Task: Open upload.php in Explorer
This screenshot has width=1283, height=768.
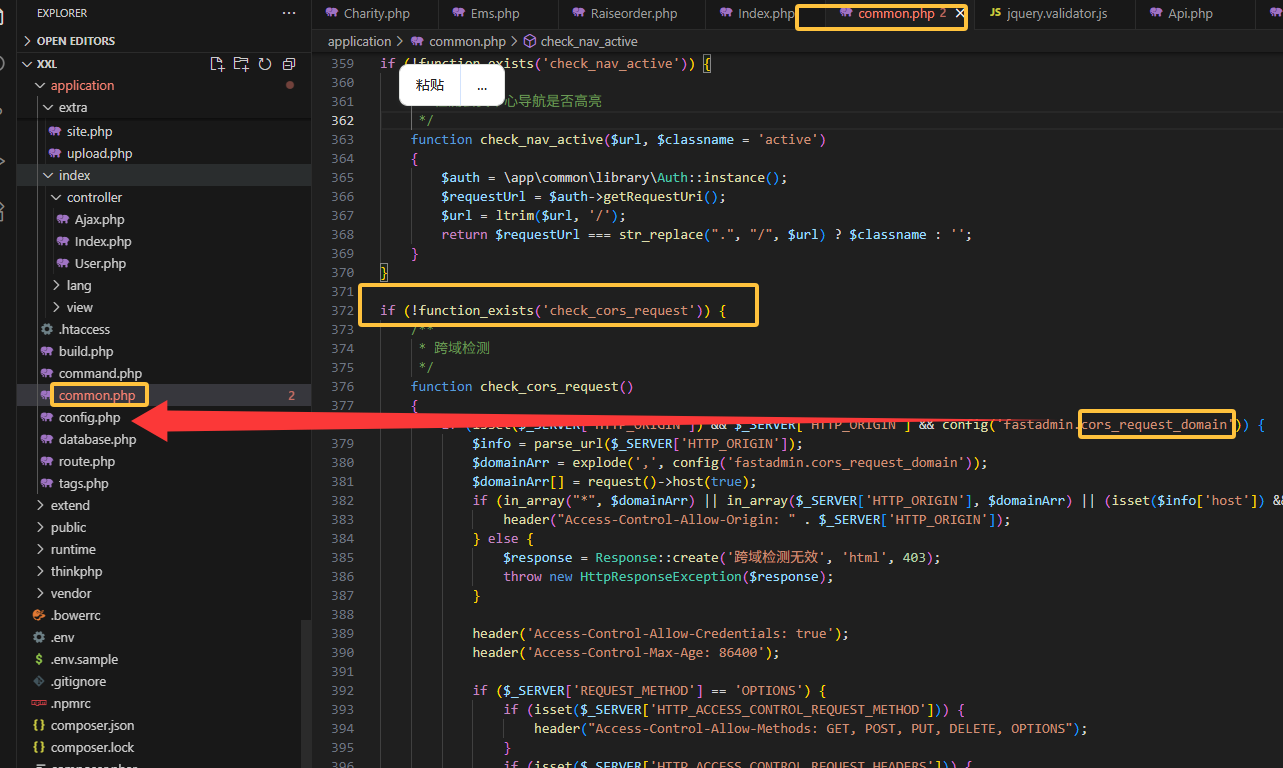Action: (99, 154)
